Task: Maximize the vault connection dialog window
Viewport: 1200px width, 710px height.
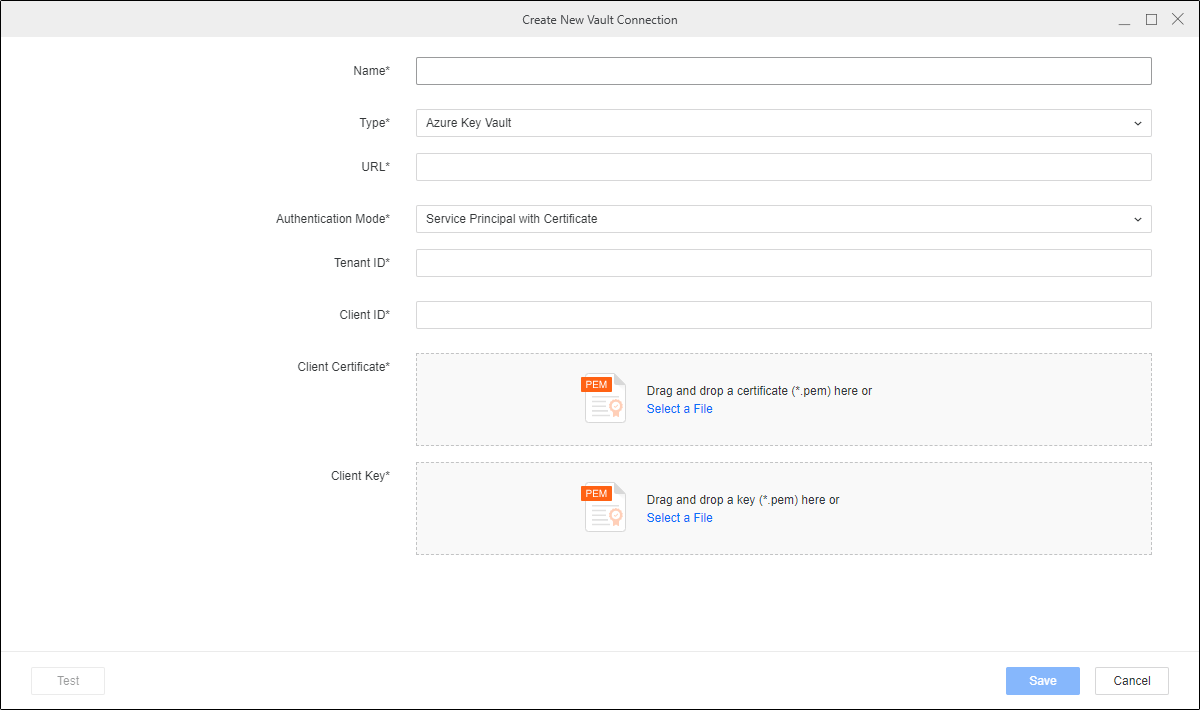Action: point(1151,20)
